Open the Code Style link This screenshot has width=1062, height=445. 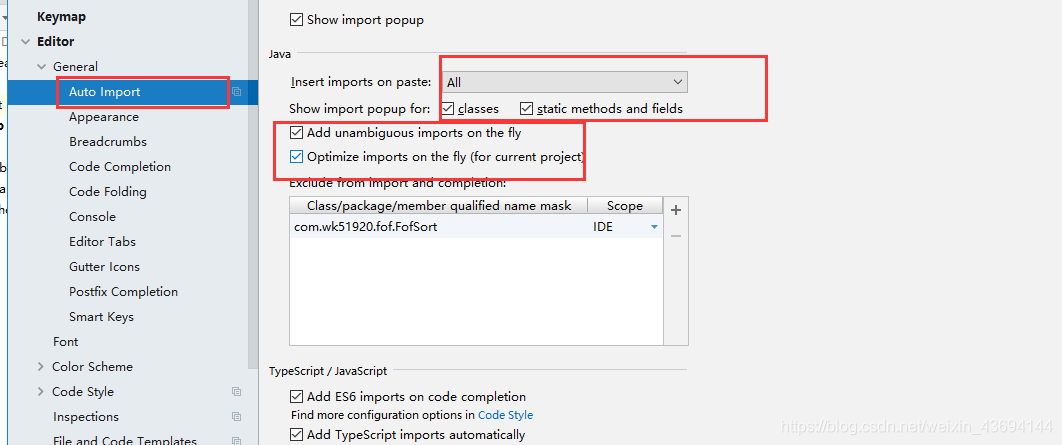[505, 415]
